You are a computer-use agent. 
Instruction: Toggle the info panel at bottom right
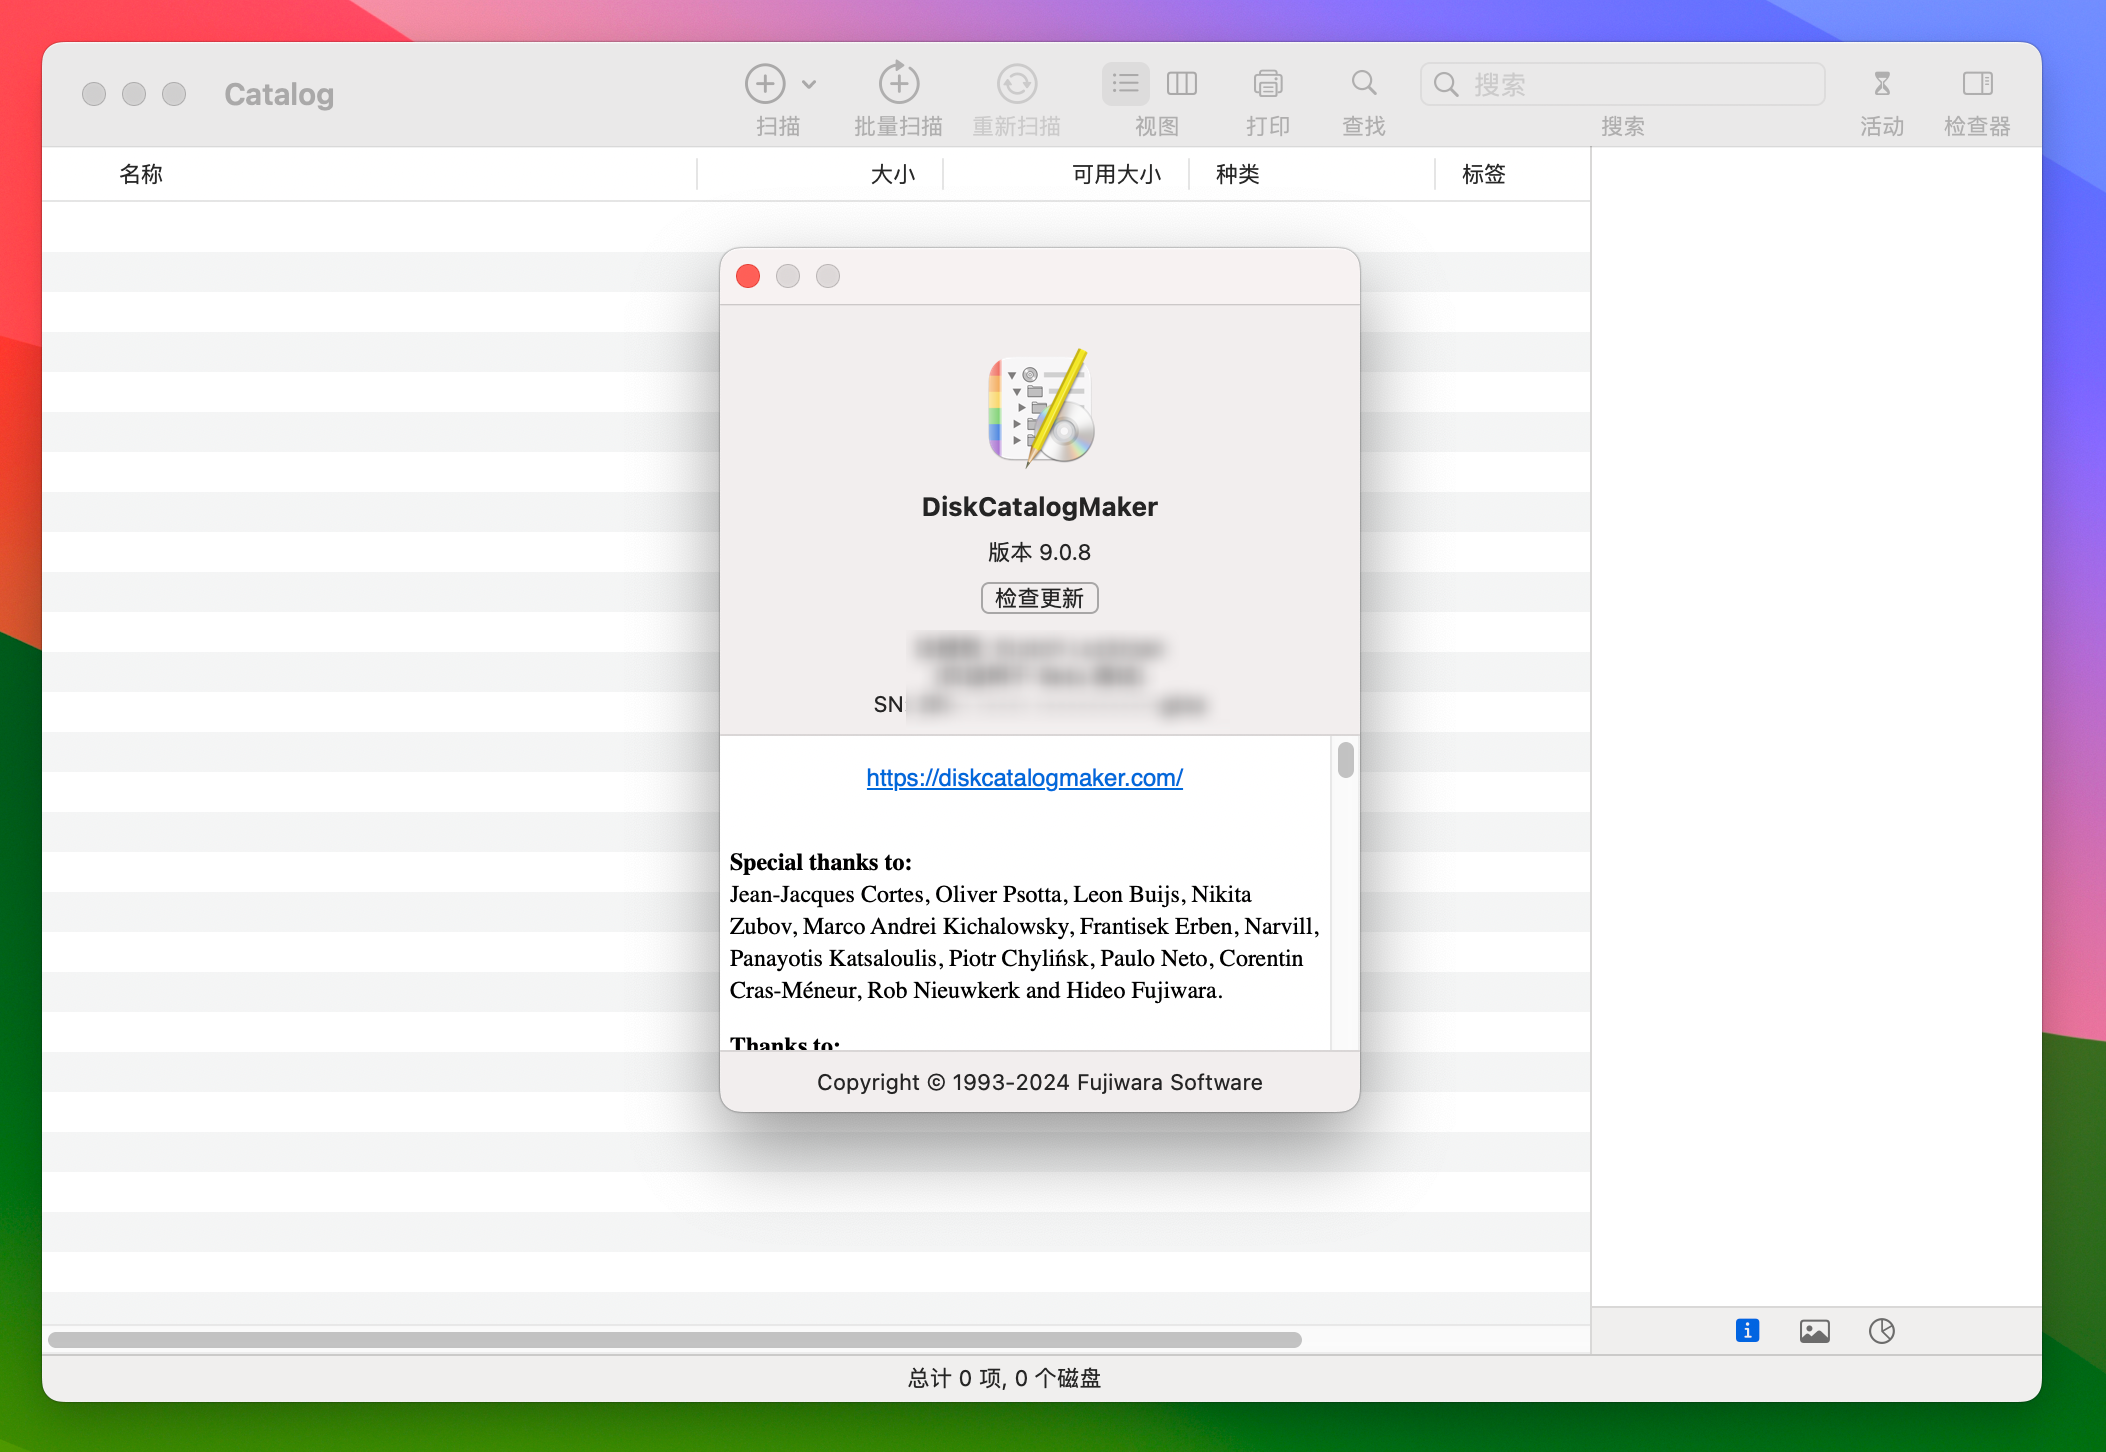point(1746,1330)
